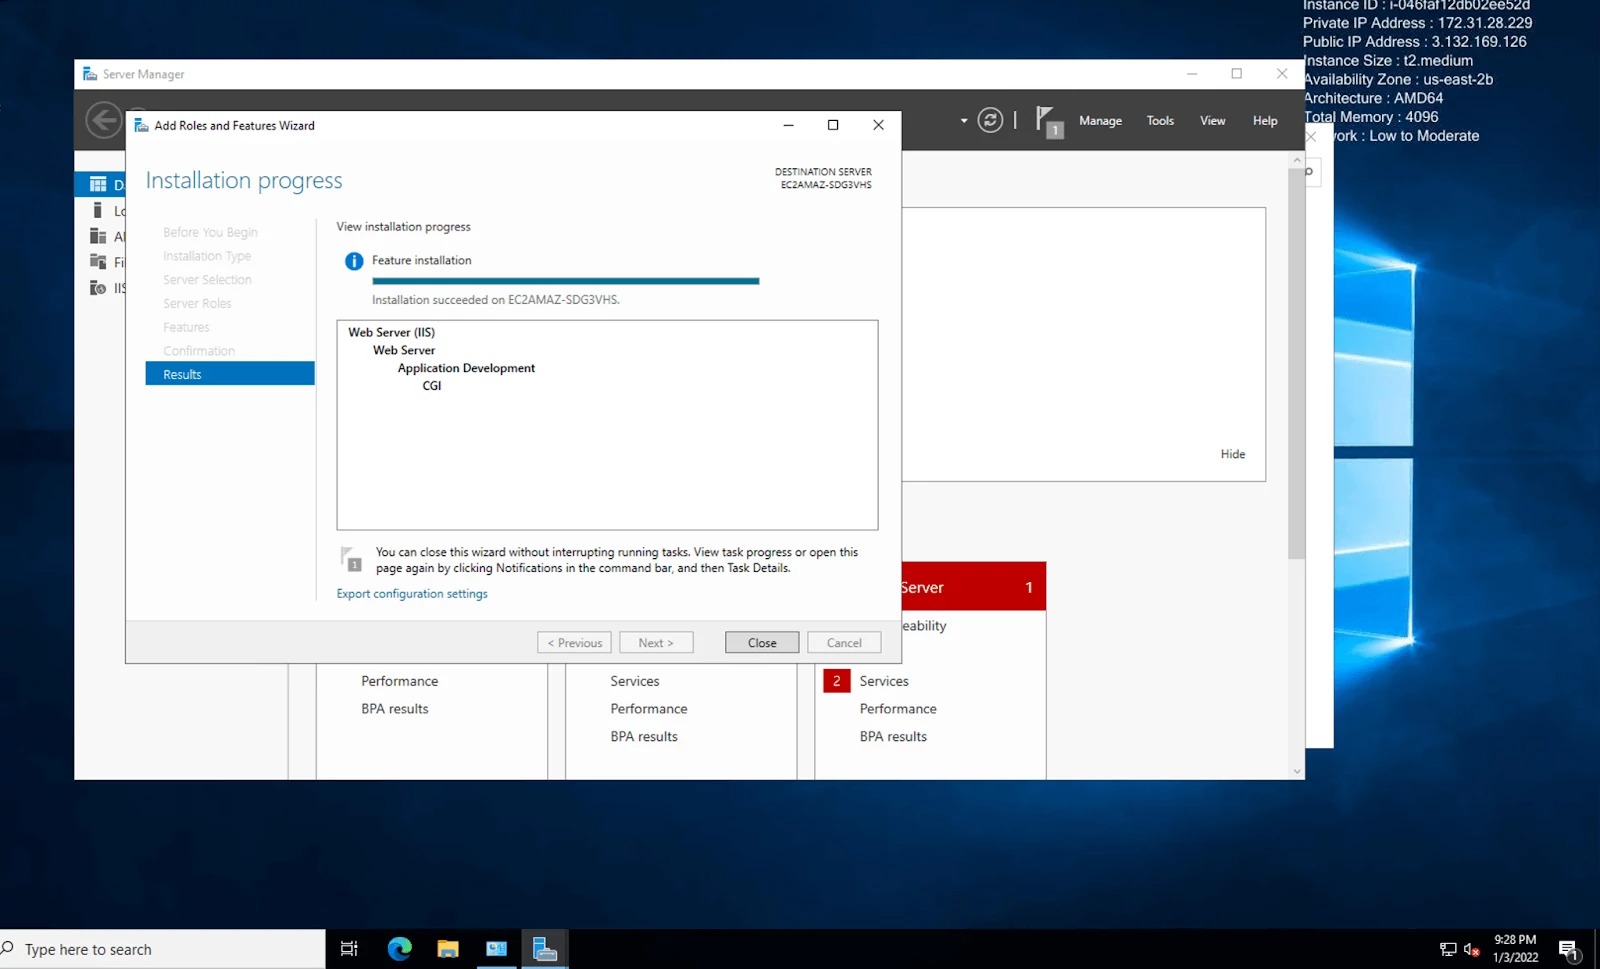The image size is (1600, 969).
Task: Click the Before You Begin wizard step
Action: point(210,232)
